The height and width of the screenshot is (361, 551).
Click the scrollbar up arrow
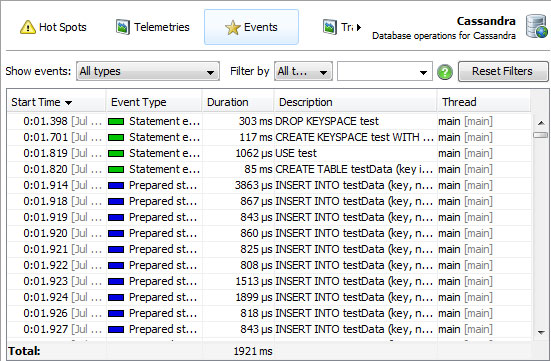pyautogui.click(x=541, y=123)
